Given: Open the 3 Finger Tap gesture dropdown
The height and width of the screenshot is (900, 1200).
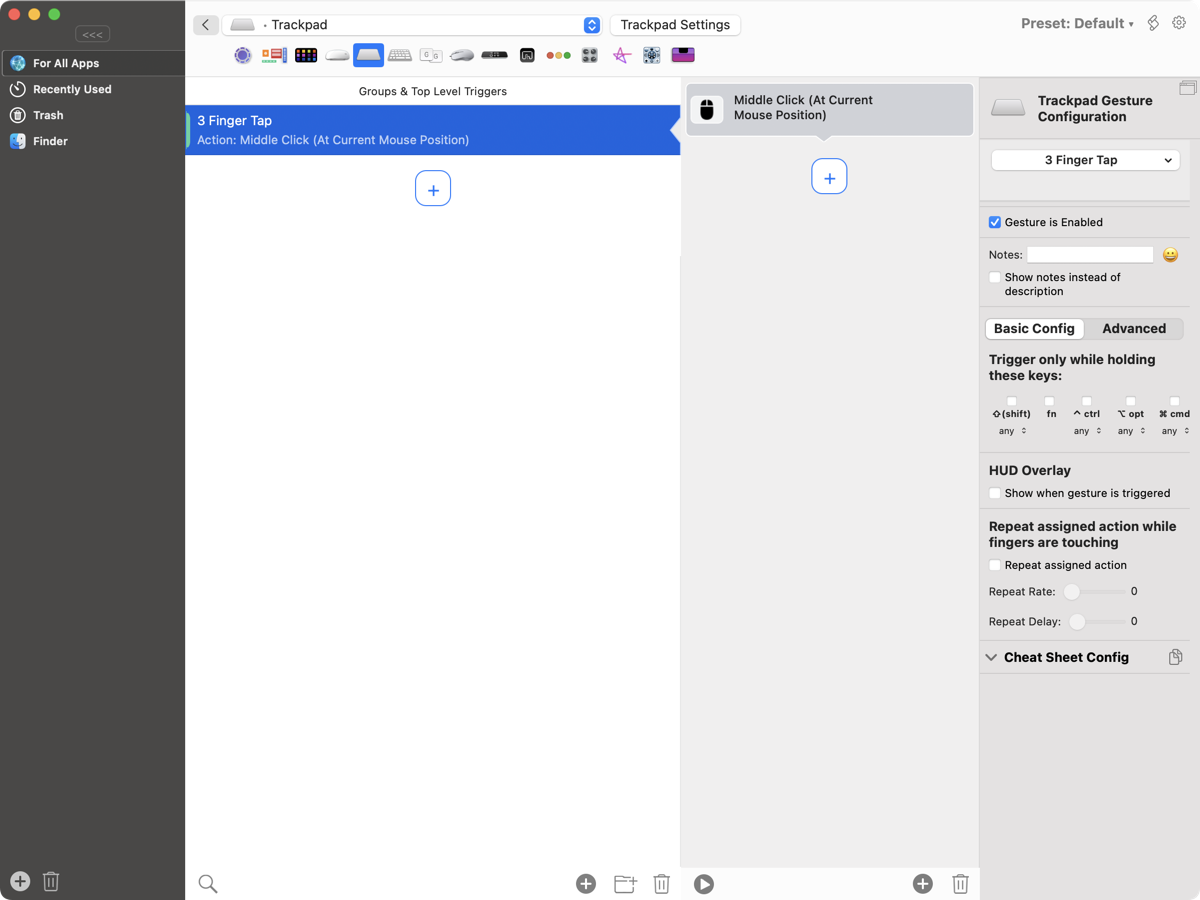Looking at the screenshot, I should coord(1085,159).
